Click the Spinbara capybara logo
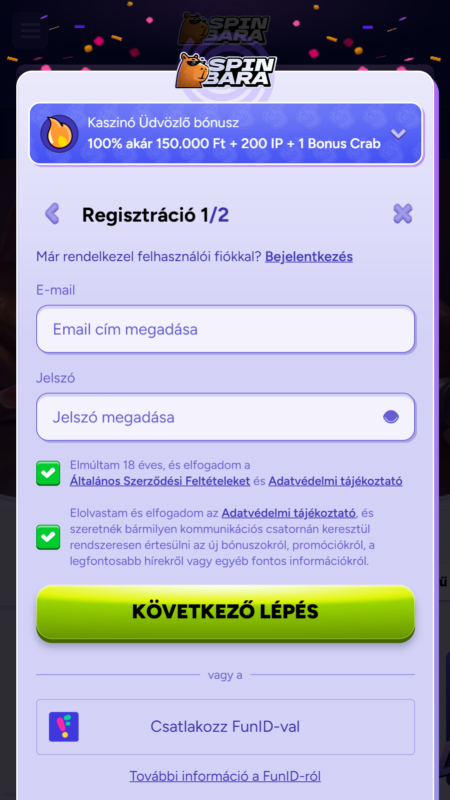450x800 pixels. 226,70
